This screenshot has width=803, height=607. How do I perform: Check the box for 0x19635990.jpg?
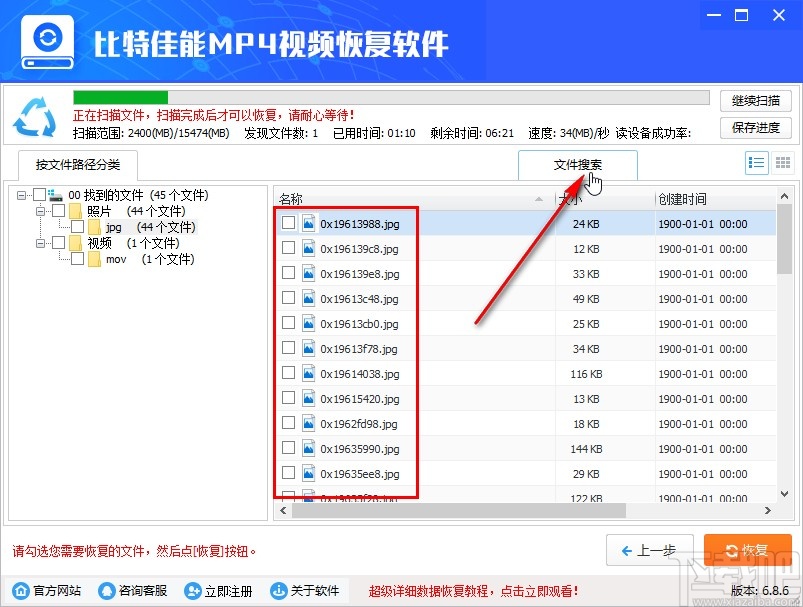pos(288,448)
